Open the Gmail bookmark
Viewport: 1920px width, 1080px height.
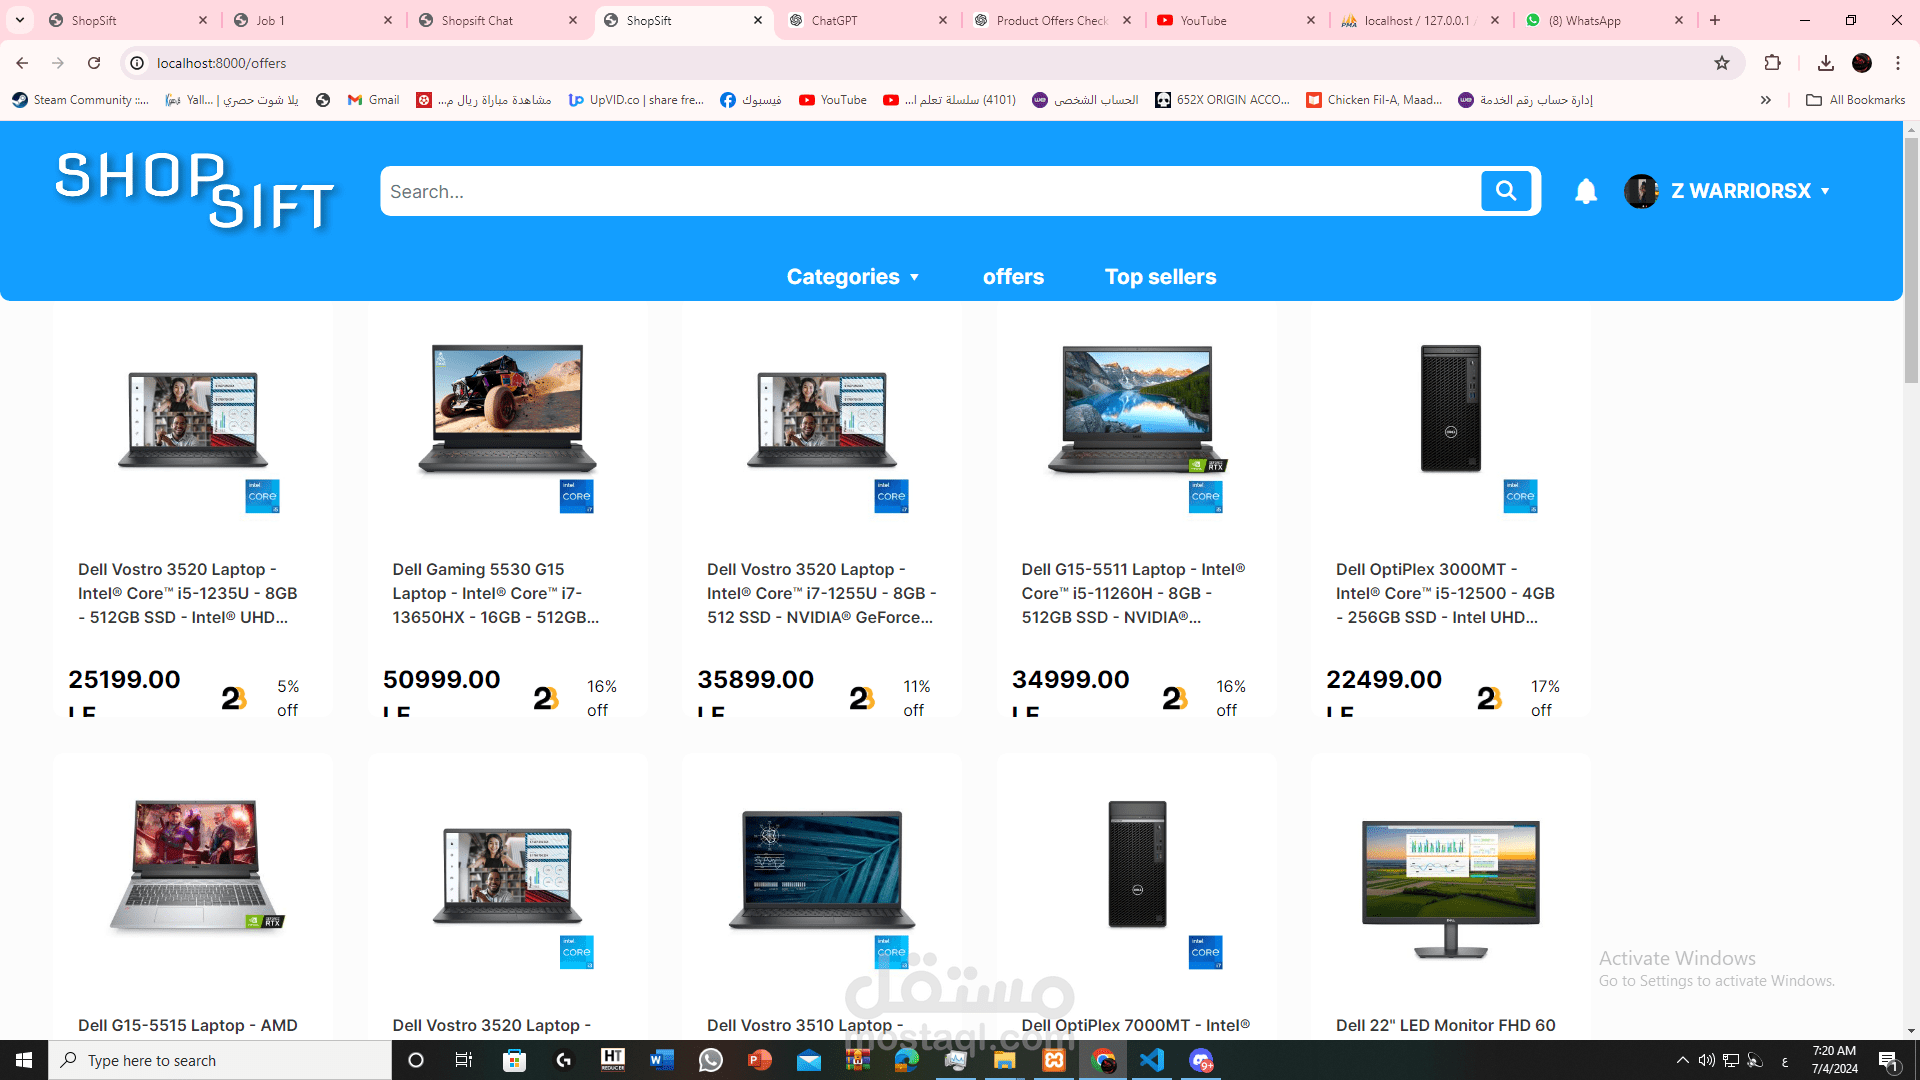click(x=373, y=100)
